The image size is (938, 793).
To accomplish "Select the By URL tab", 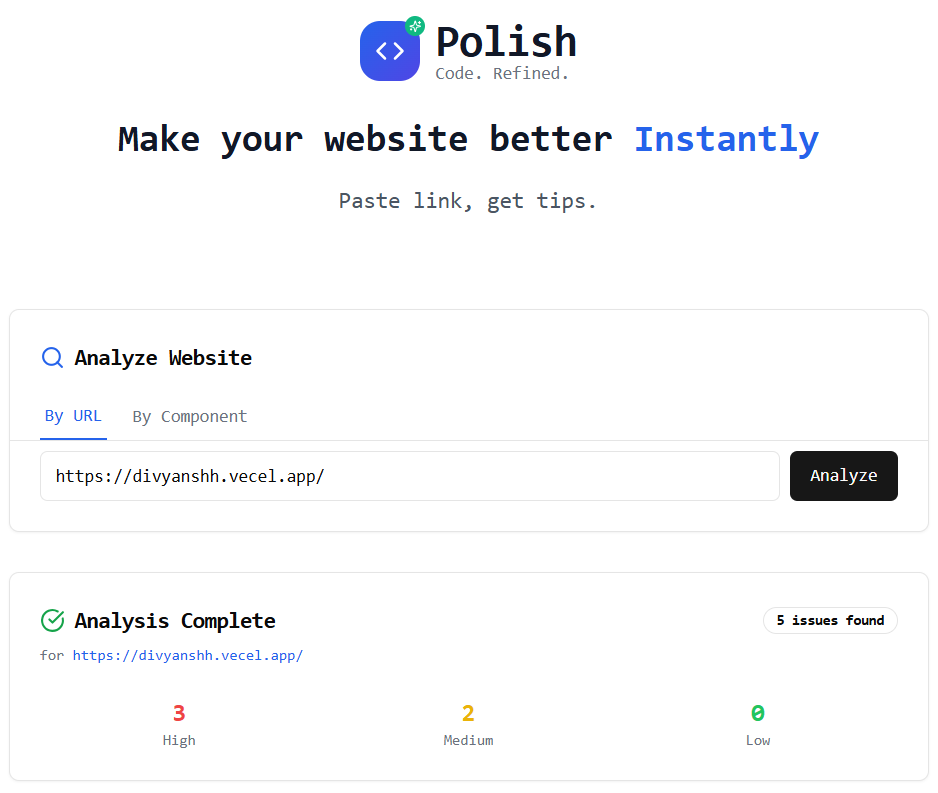I will coord(73,416).
